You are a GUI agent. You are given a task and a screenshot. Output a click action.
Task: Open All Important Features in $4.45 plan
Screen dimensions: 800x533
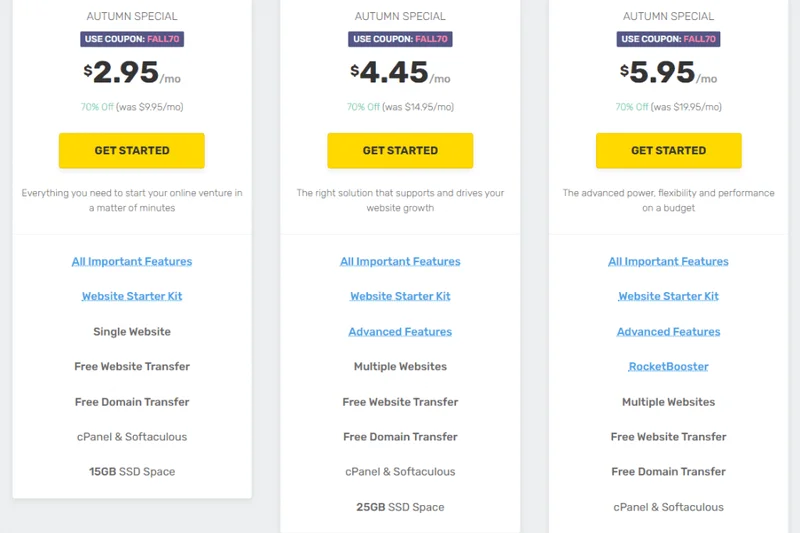[x=400, y=262]
